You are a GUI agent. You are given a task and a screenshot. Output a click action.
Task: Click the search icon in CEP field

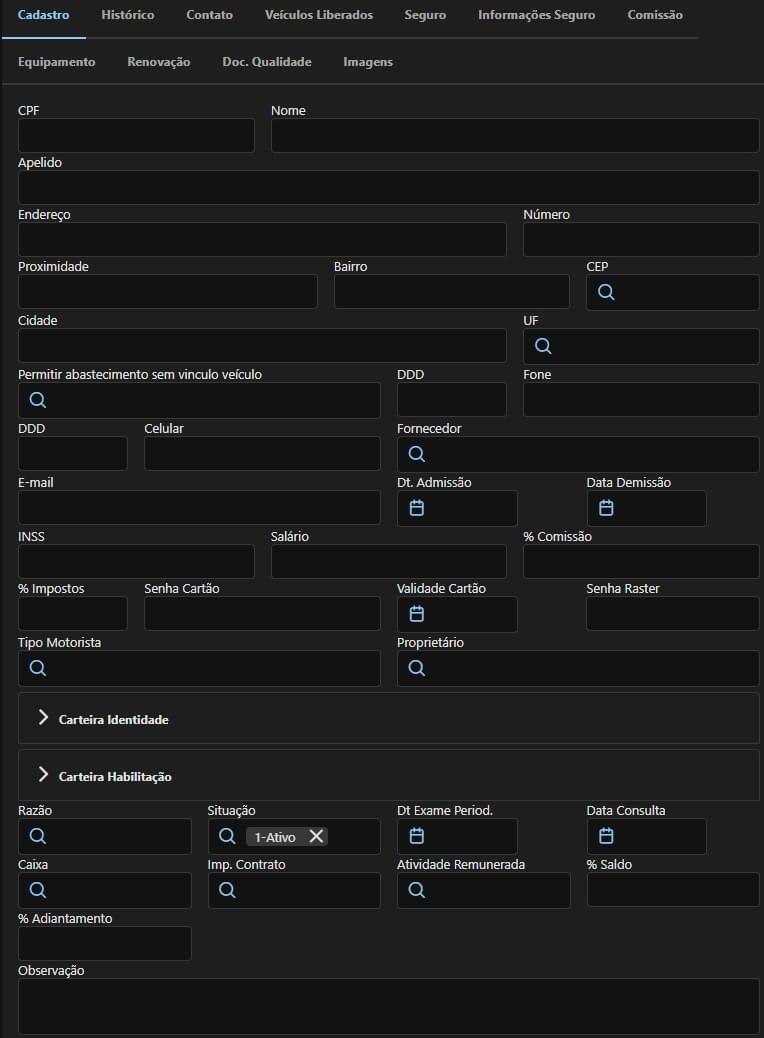click(606, 292)
